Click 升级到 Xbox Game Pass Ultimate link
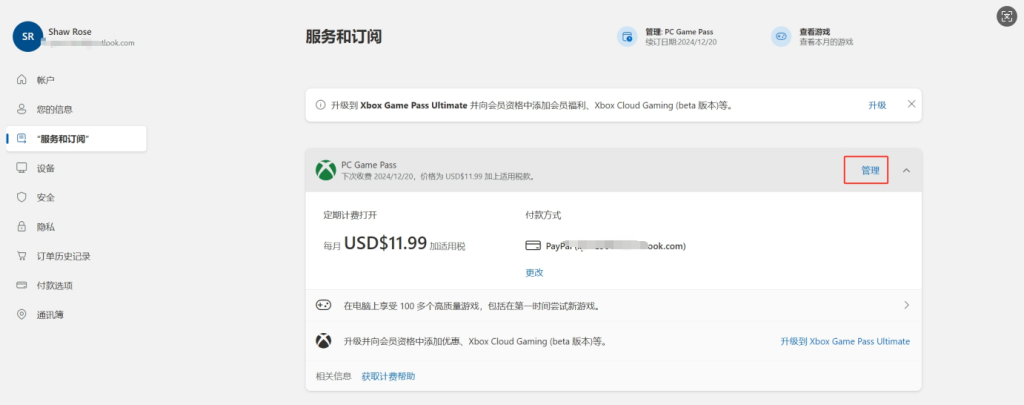This screenshot has height=405, width=1024. point(845,342)
